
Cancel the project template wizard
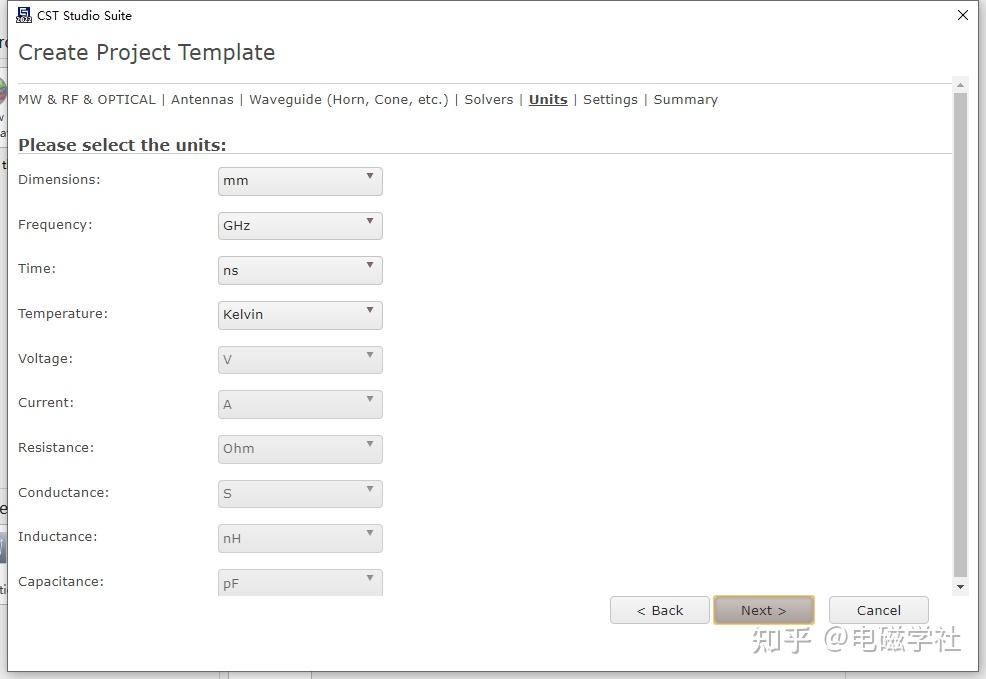[878, 610]
